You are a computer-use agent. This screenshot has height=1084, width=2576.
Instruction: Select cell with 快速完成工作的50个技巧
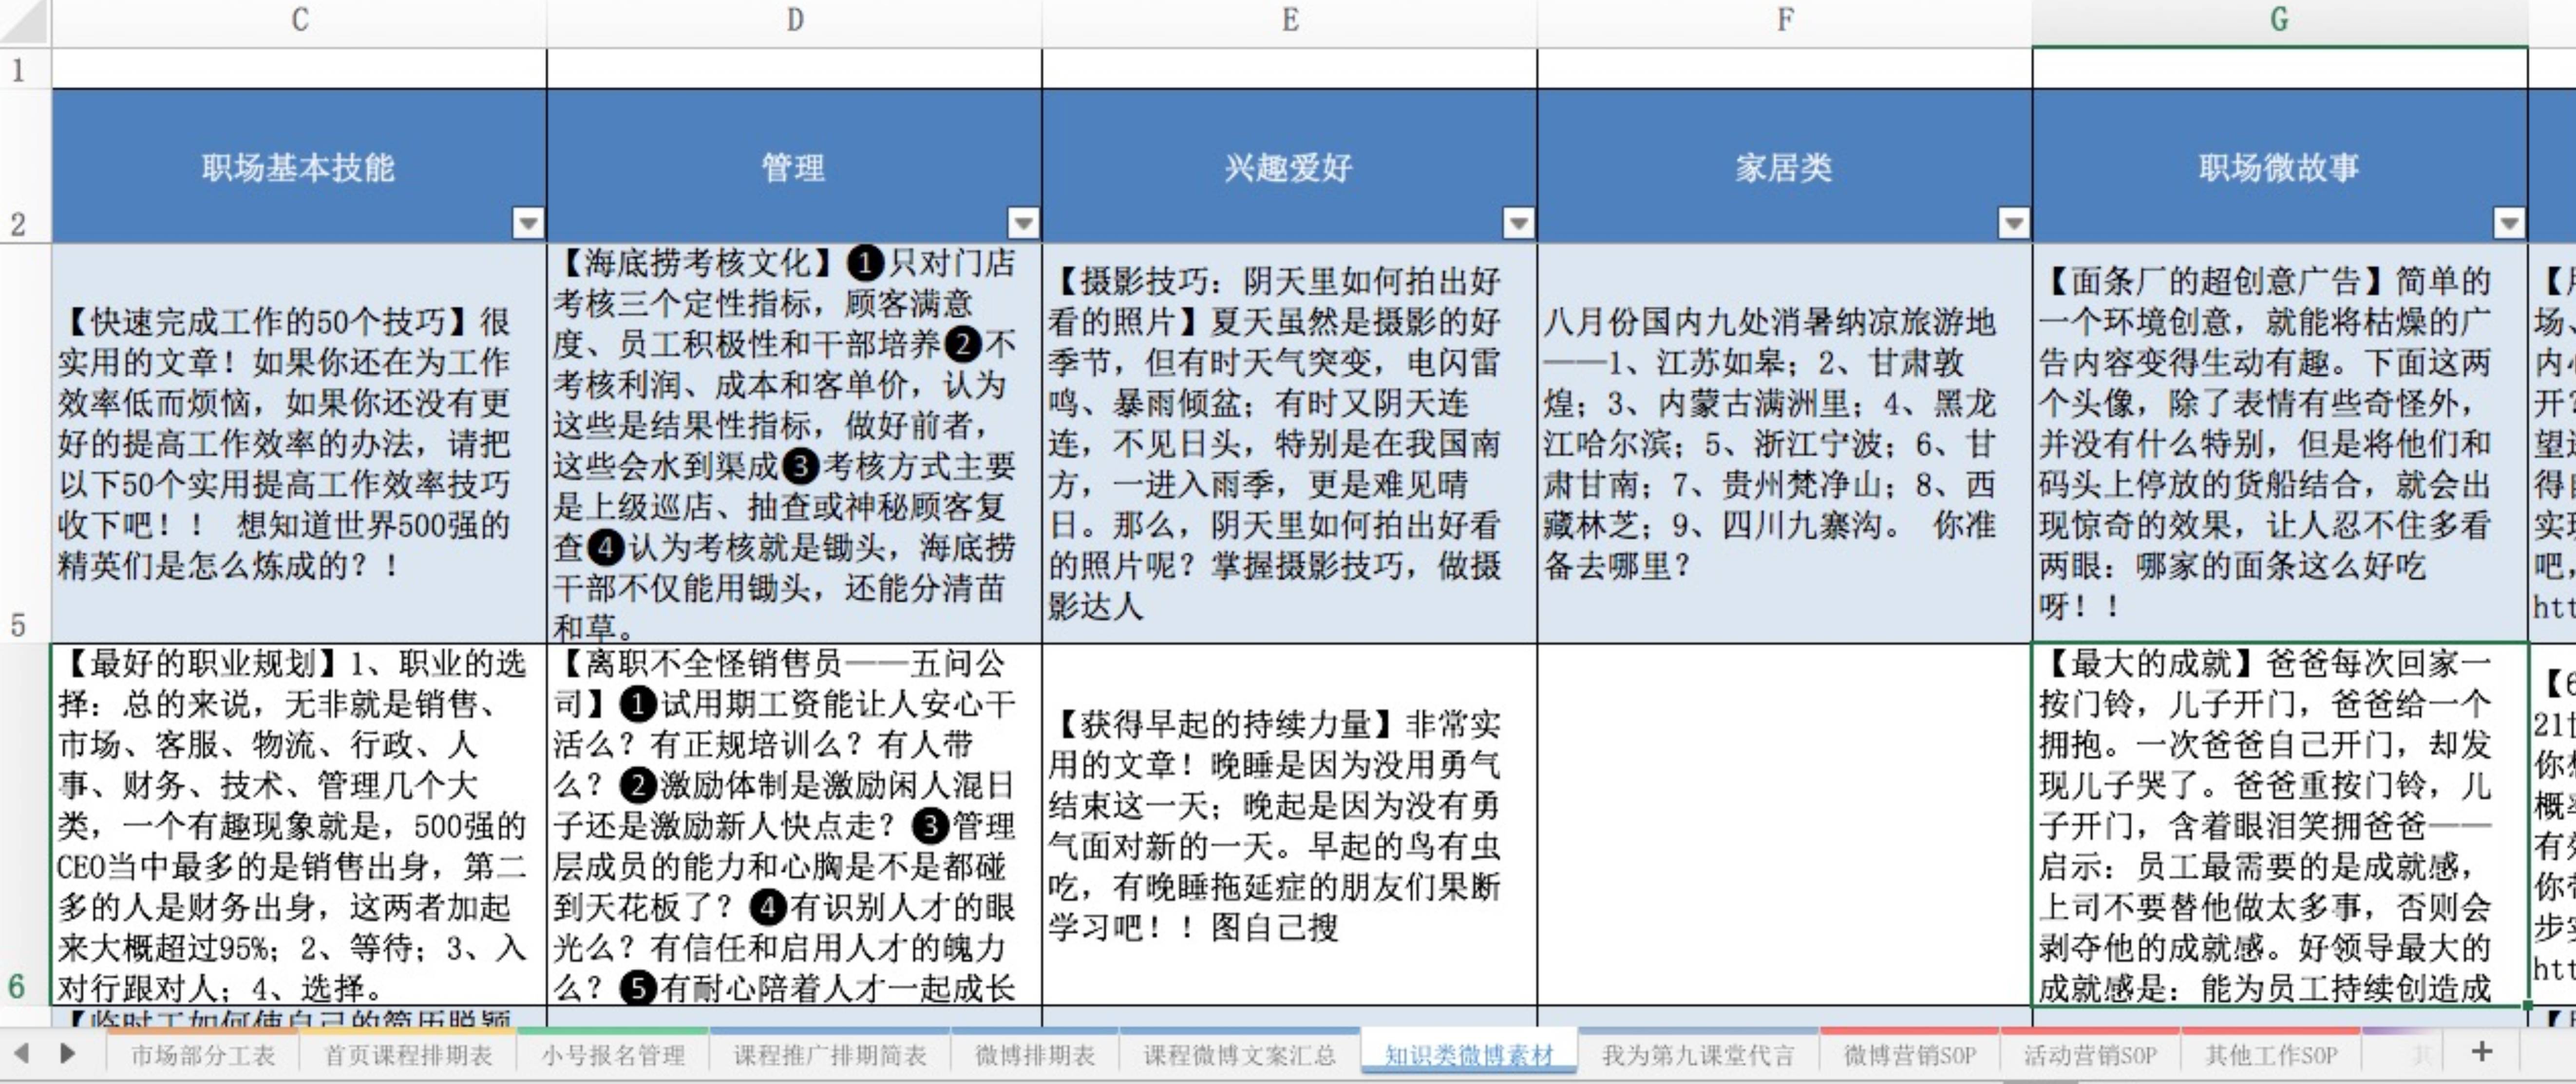tap(299, 443)
